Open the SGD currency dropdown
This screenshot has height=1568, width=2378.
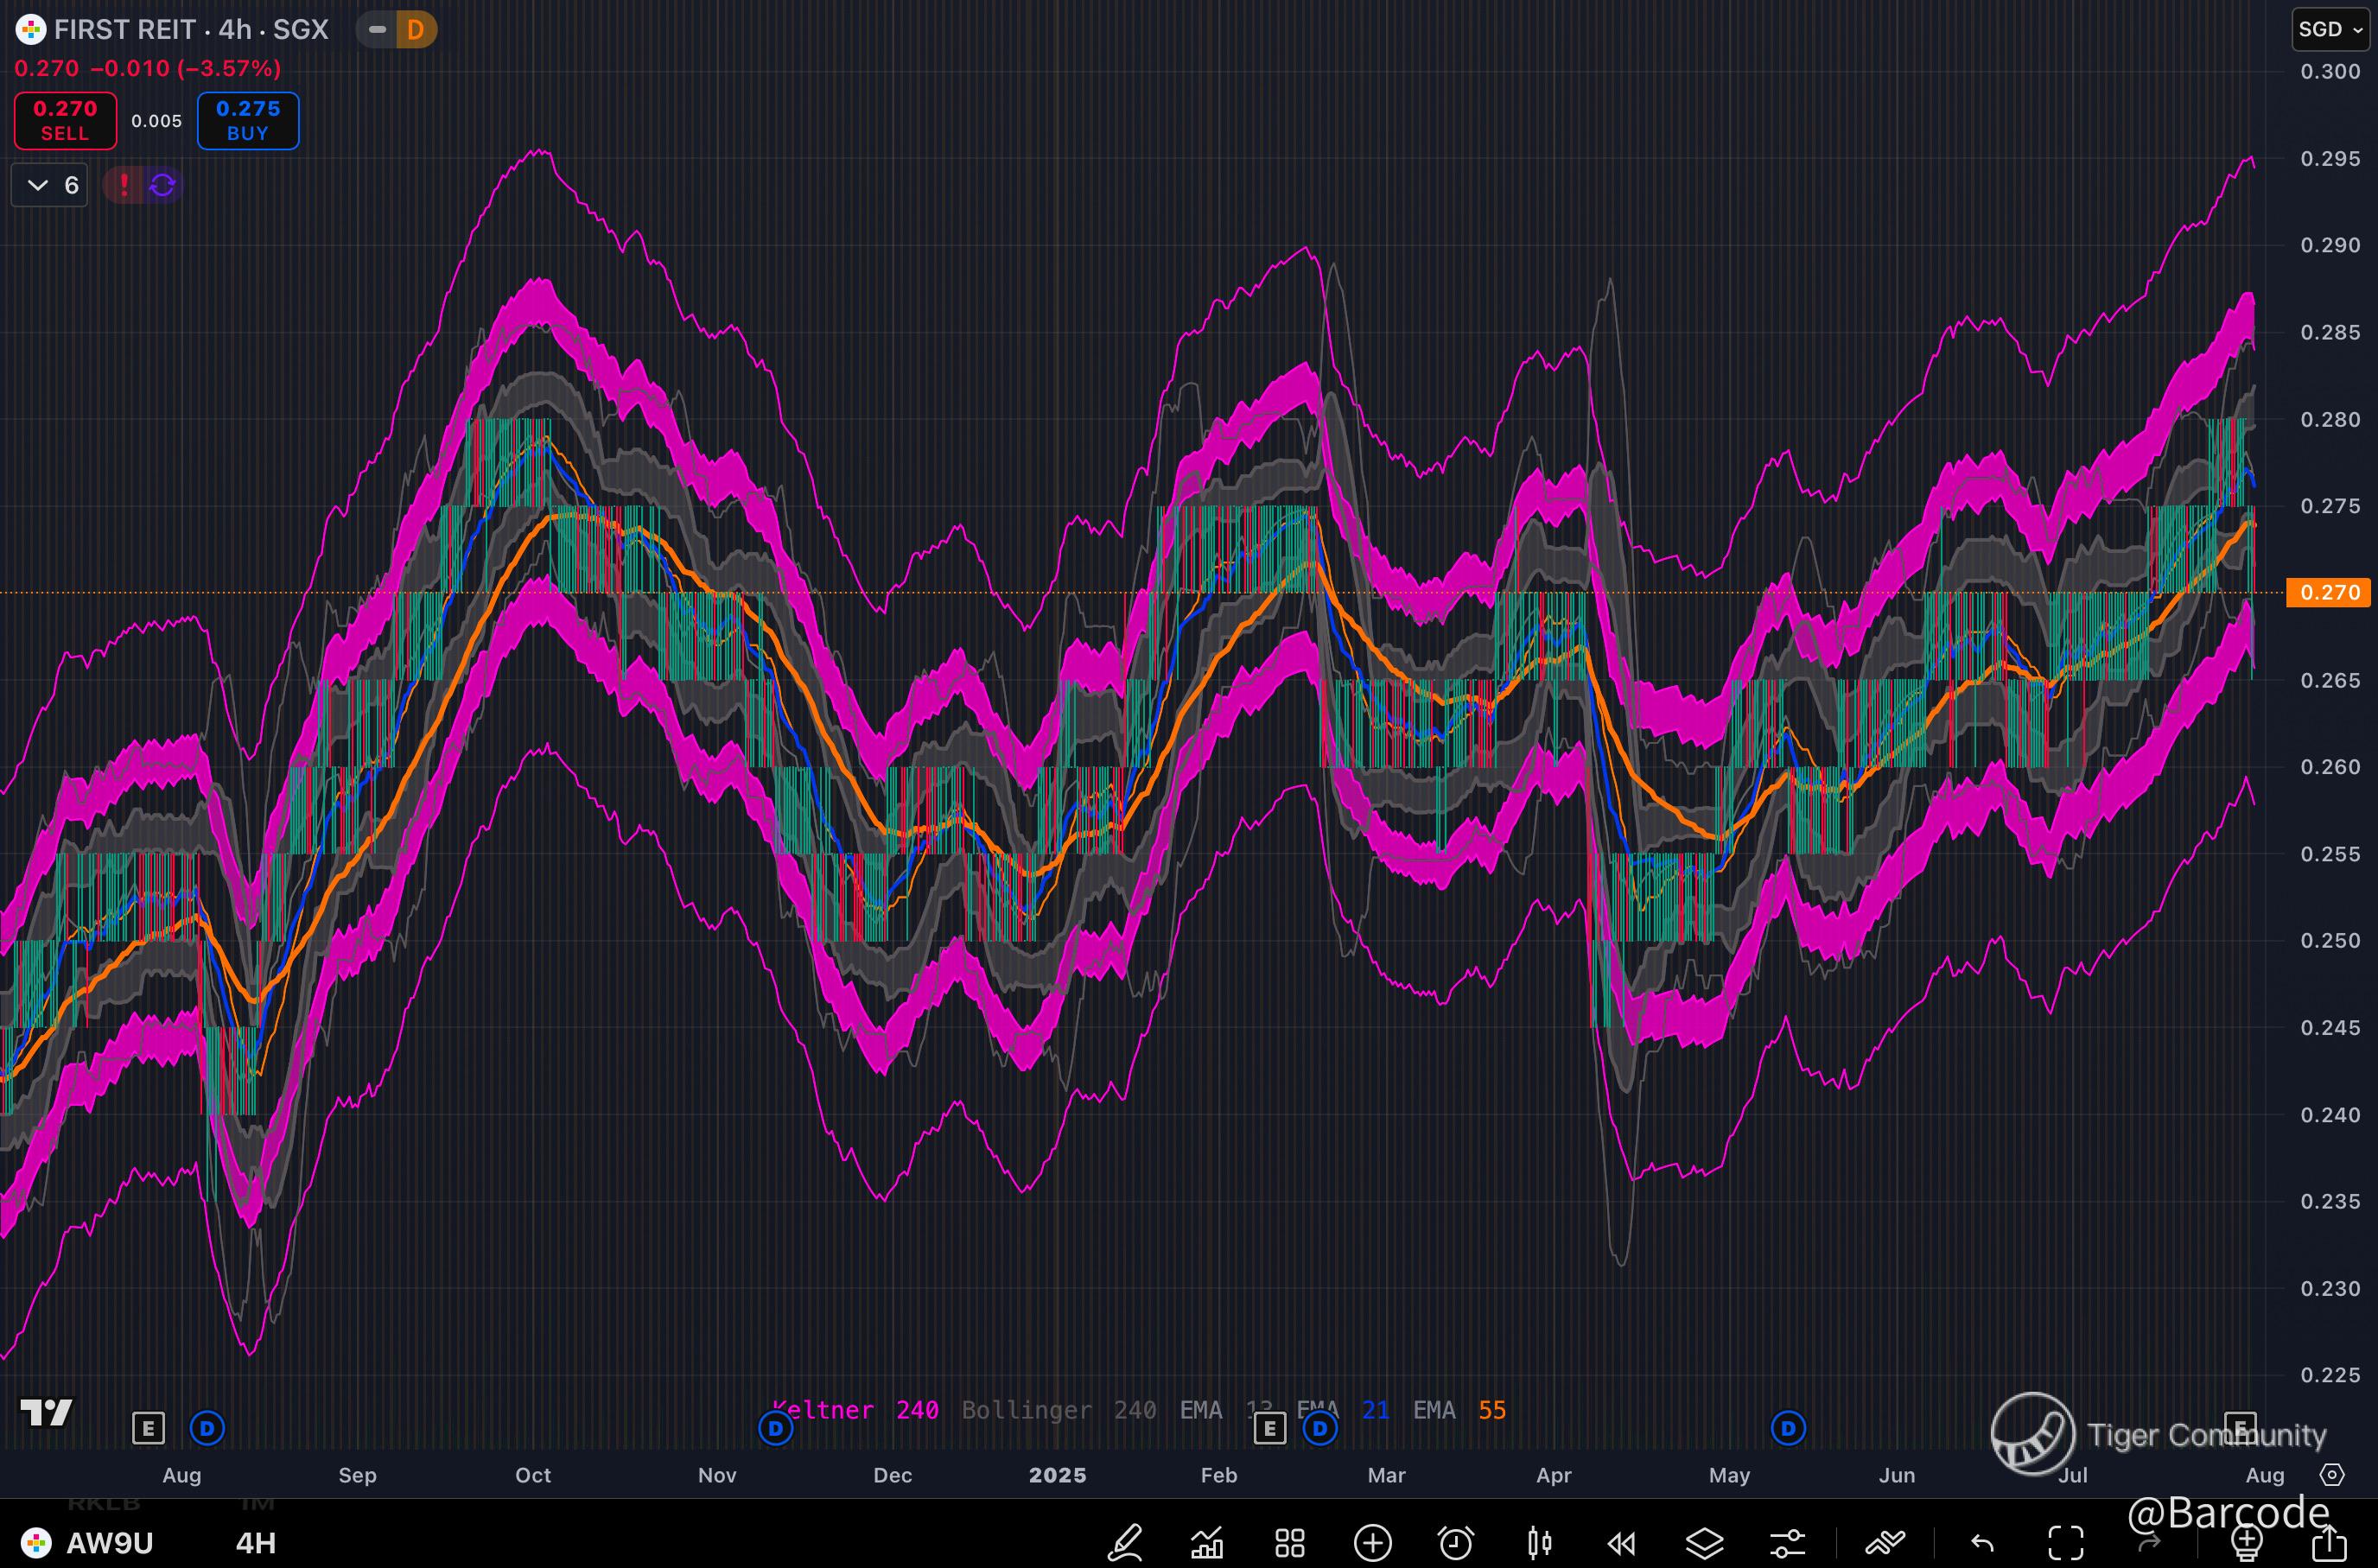[x=2330, y=29]
